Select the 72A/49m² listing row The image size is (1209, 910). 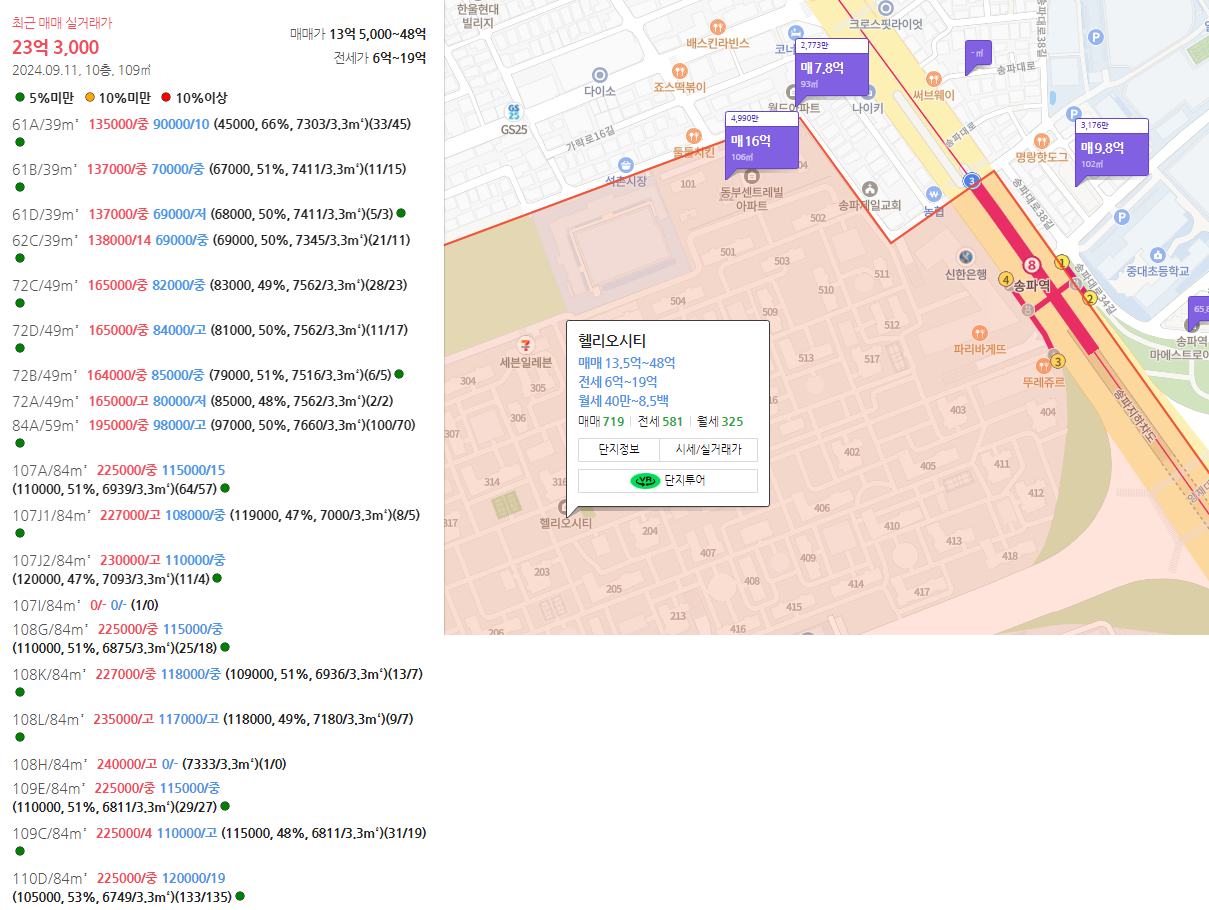[x=203, y=401]
